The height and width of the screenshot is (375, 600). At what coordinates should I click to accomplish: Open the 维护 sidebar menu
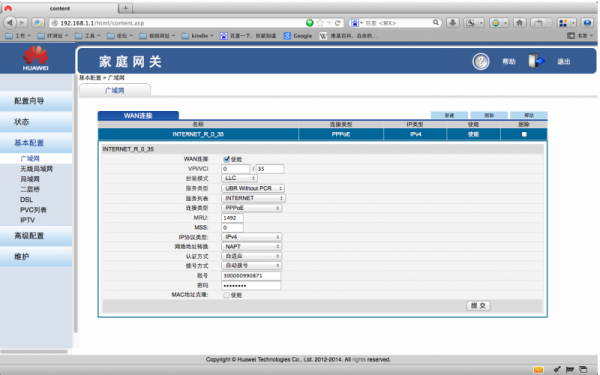pyautogui.click(x=36, y=256)
